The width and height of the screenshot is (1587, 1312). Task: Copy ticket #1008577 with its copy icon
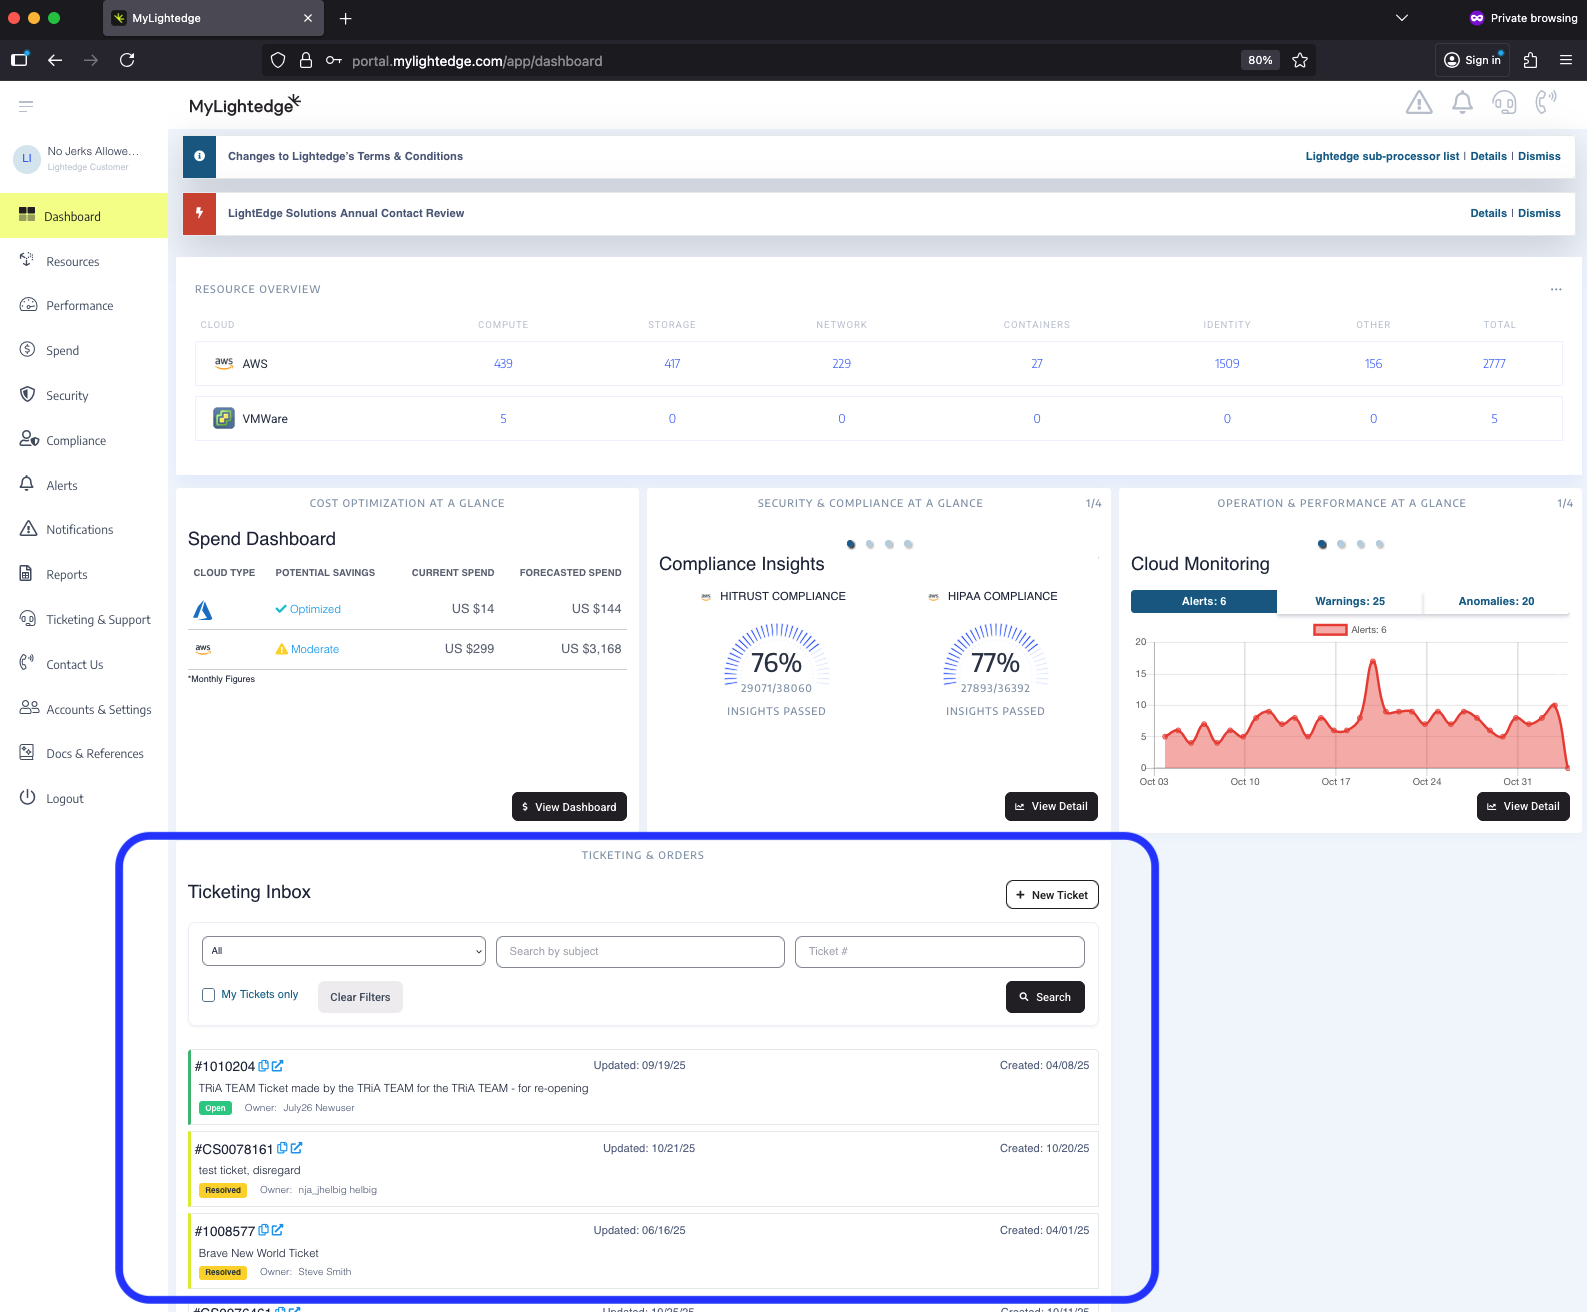pyautogui.click(x=264, y=1230)
